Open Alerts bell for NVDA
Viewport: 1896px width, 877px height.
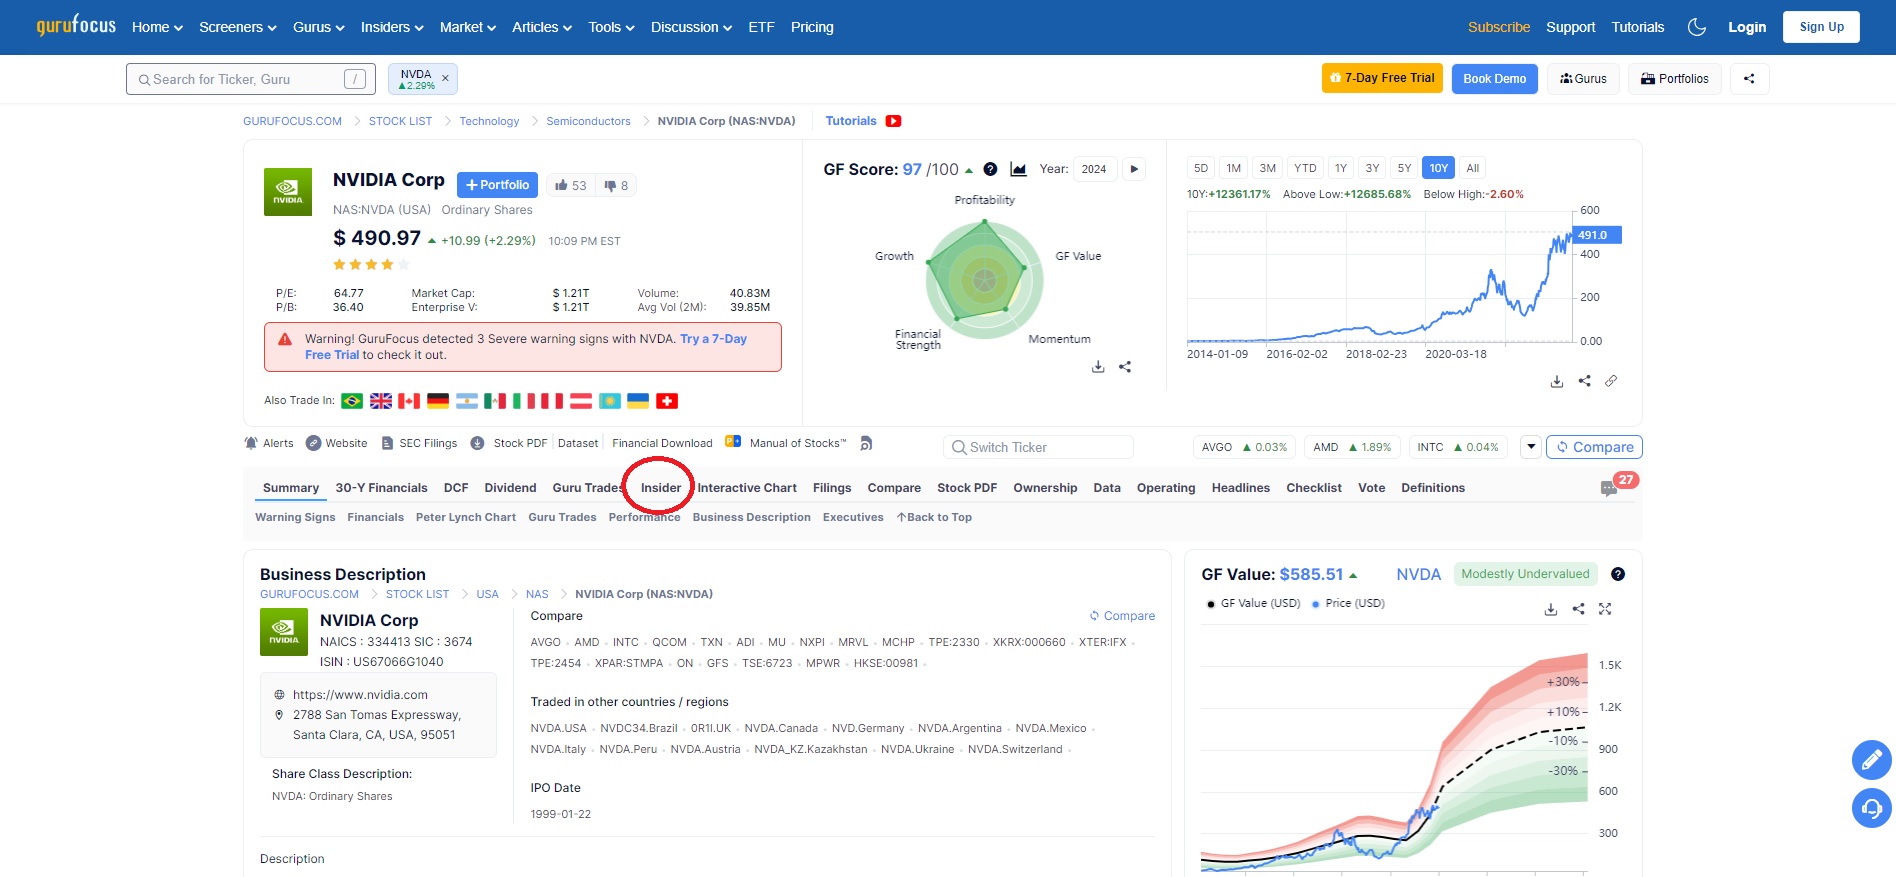click(269, 443)
